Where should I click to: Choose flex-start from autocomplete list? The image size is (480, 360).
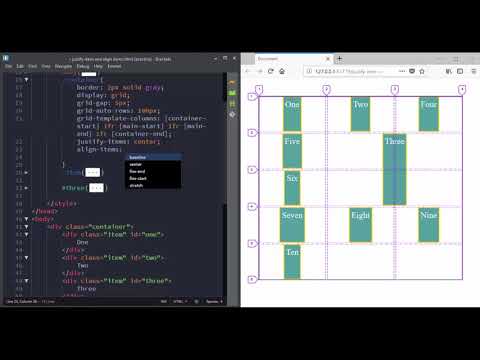(153, 178)
